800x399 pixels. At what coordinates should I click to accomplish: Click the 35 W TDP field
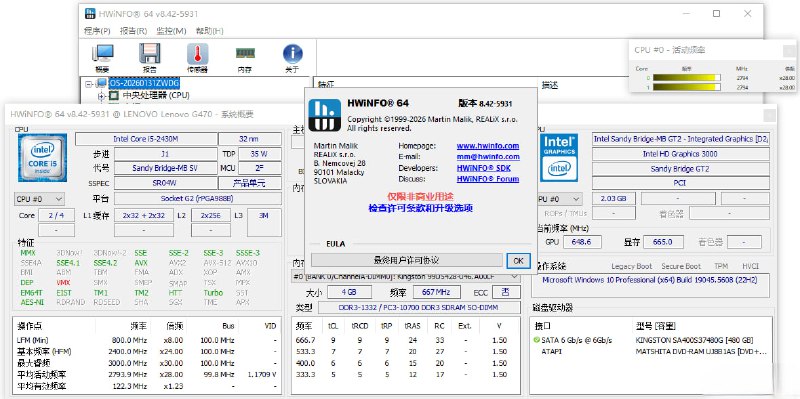tap(259, 154)
